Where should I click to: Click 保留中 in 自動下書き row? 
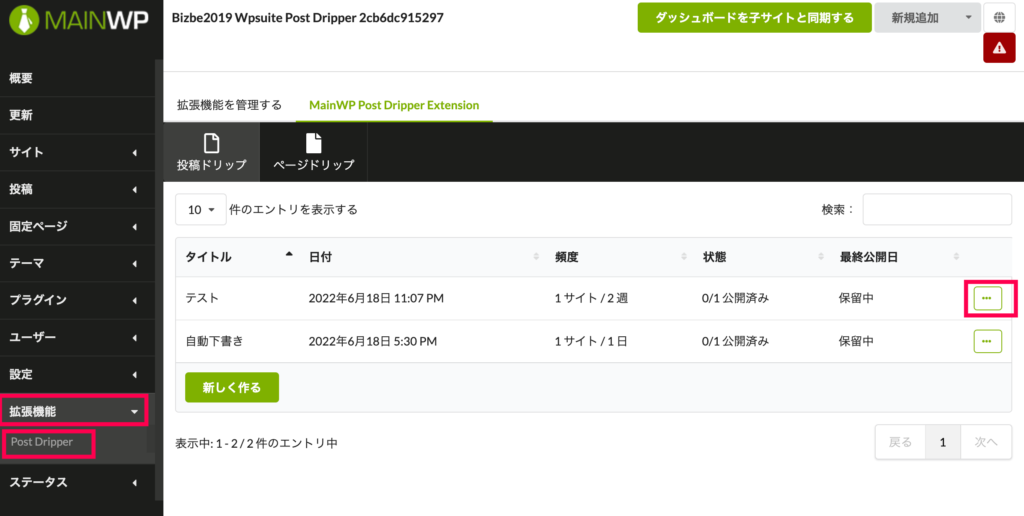(x=856, y=341)
